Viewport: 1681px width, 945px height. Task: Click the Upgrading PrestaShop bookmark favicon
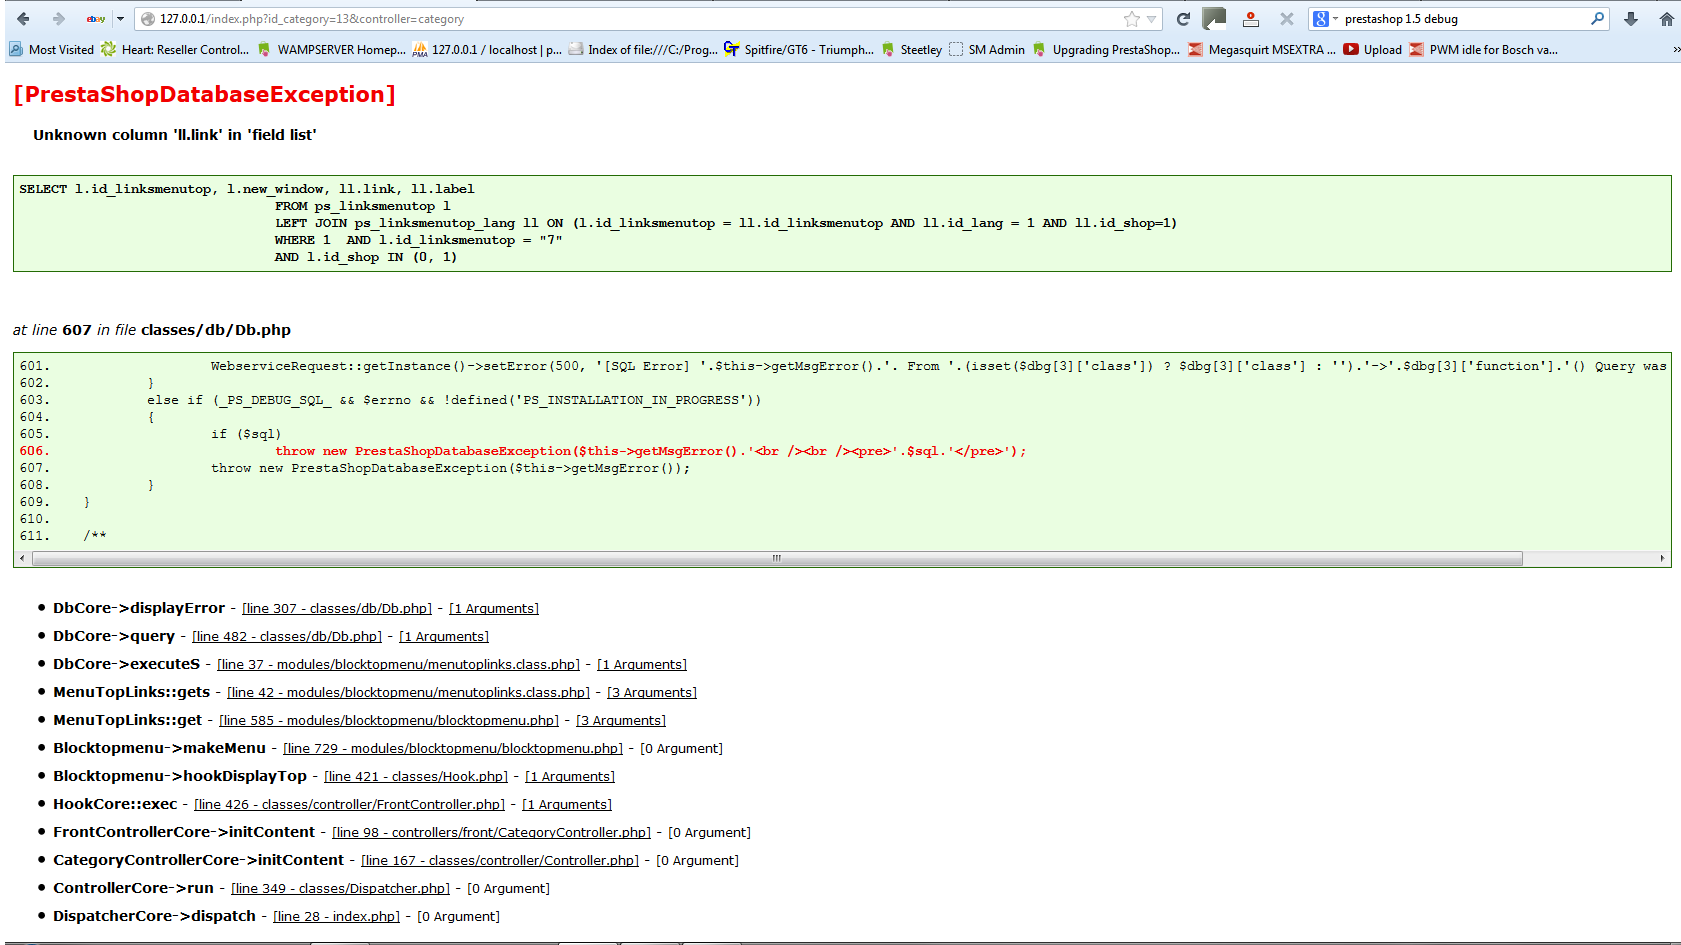1040,50
